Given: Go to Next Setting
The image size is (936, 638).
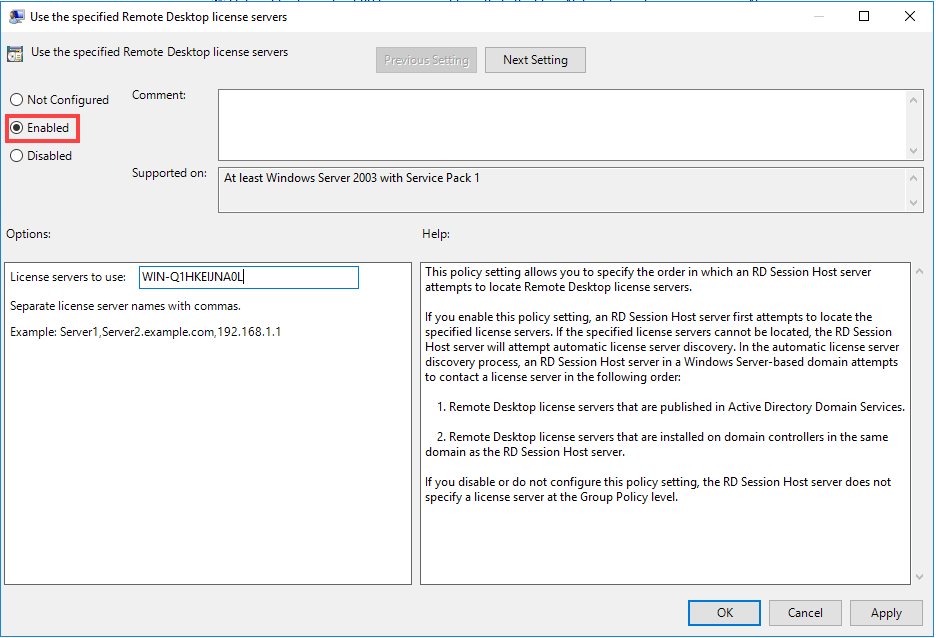Looking at the screenshot, I should [x=535, y=60].
